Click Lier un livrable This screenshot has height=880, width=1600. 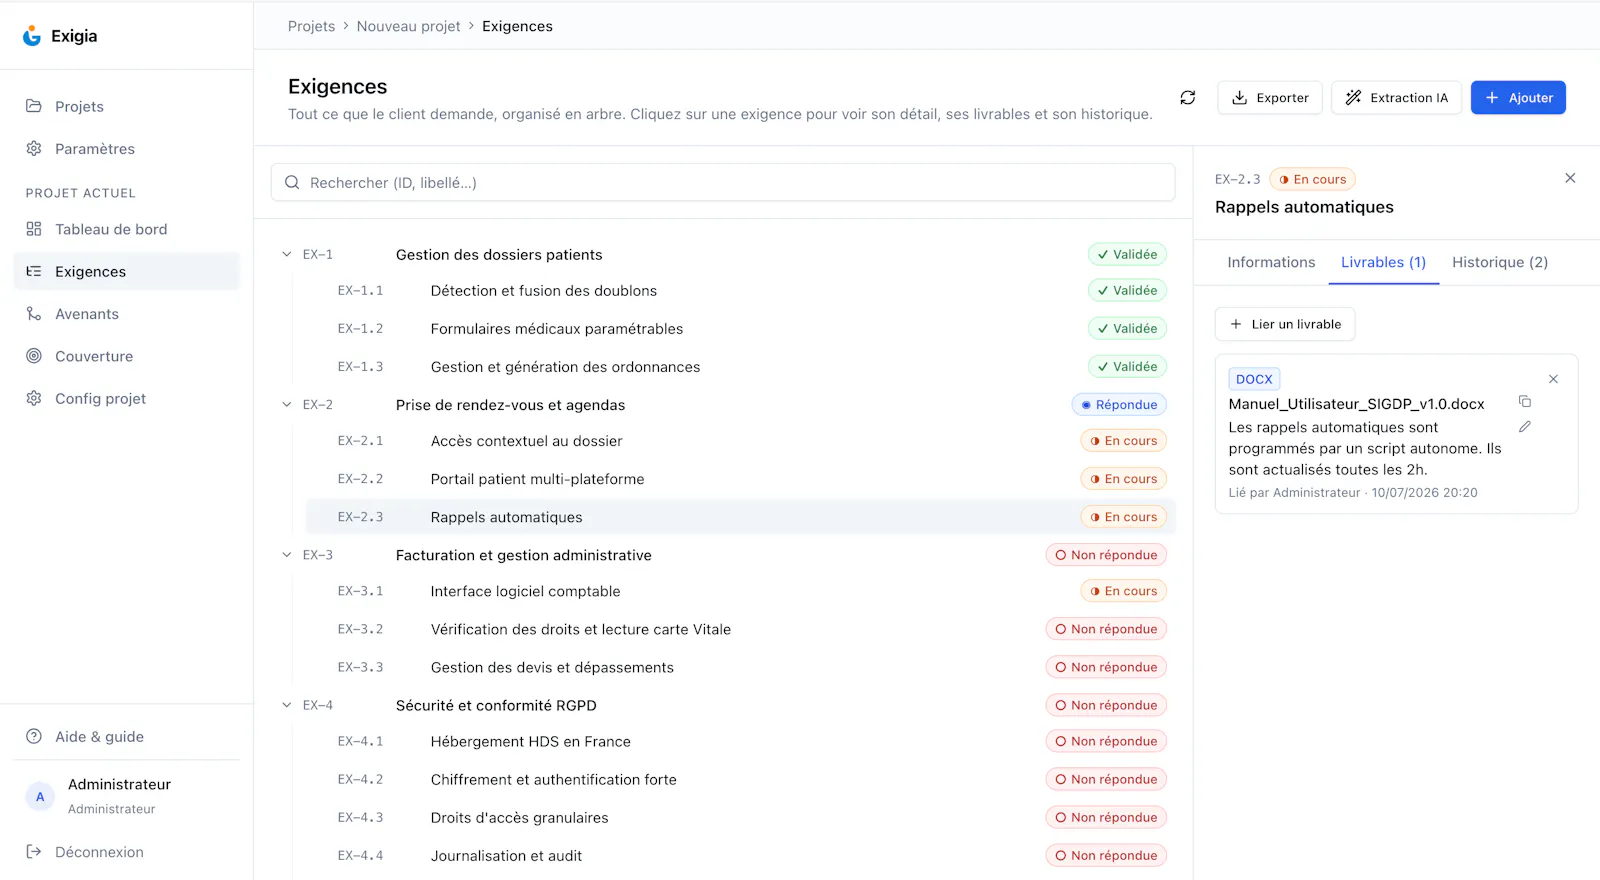[1285, 324]
